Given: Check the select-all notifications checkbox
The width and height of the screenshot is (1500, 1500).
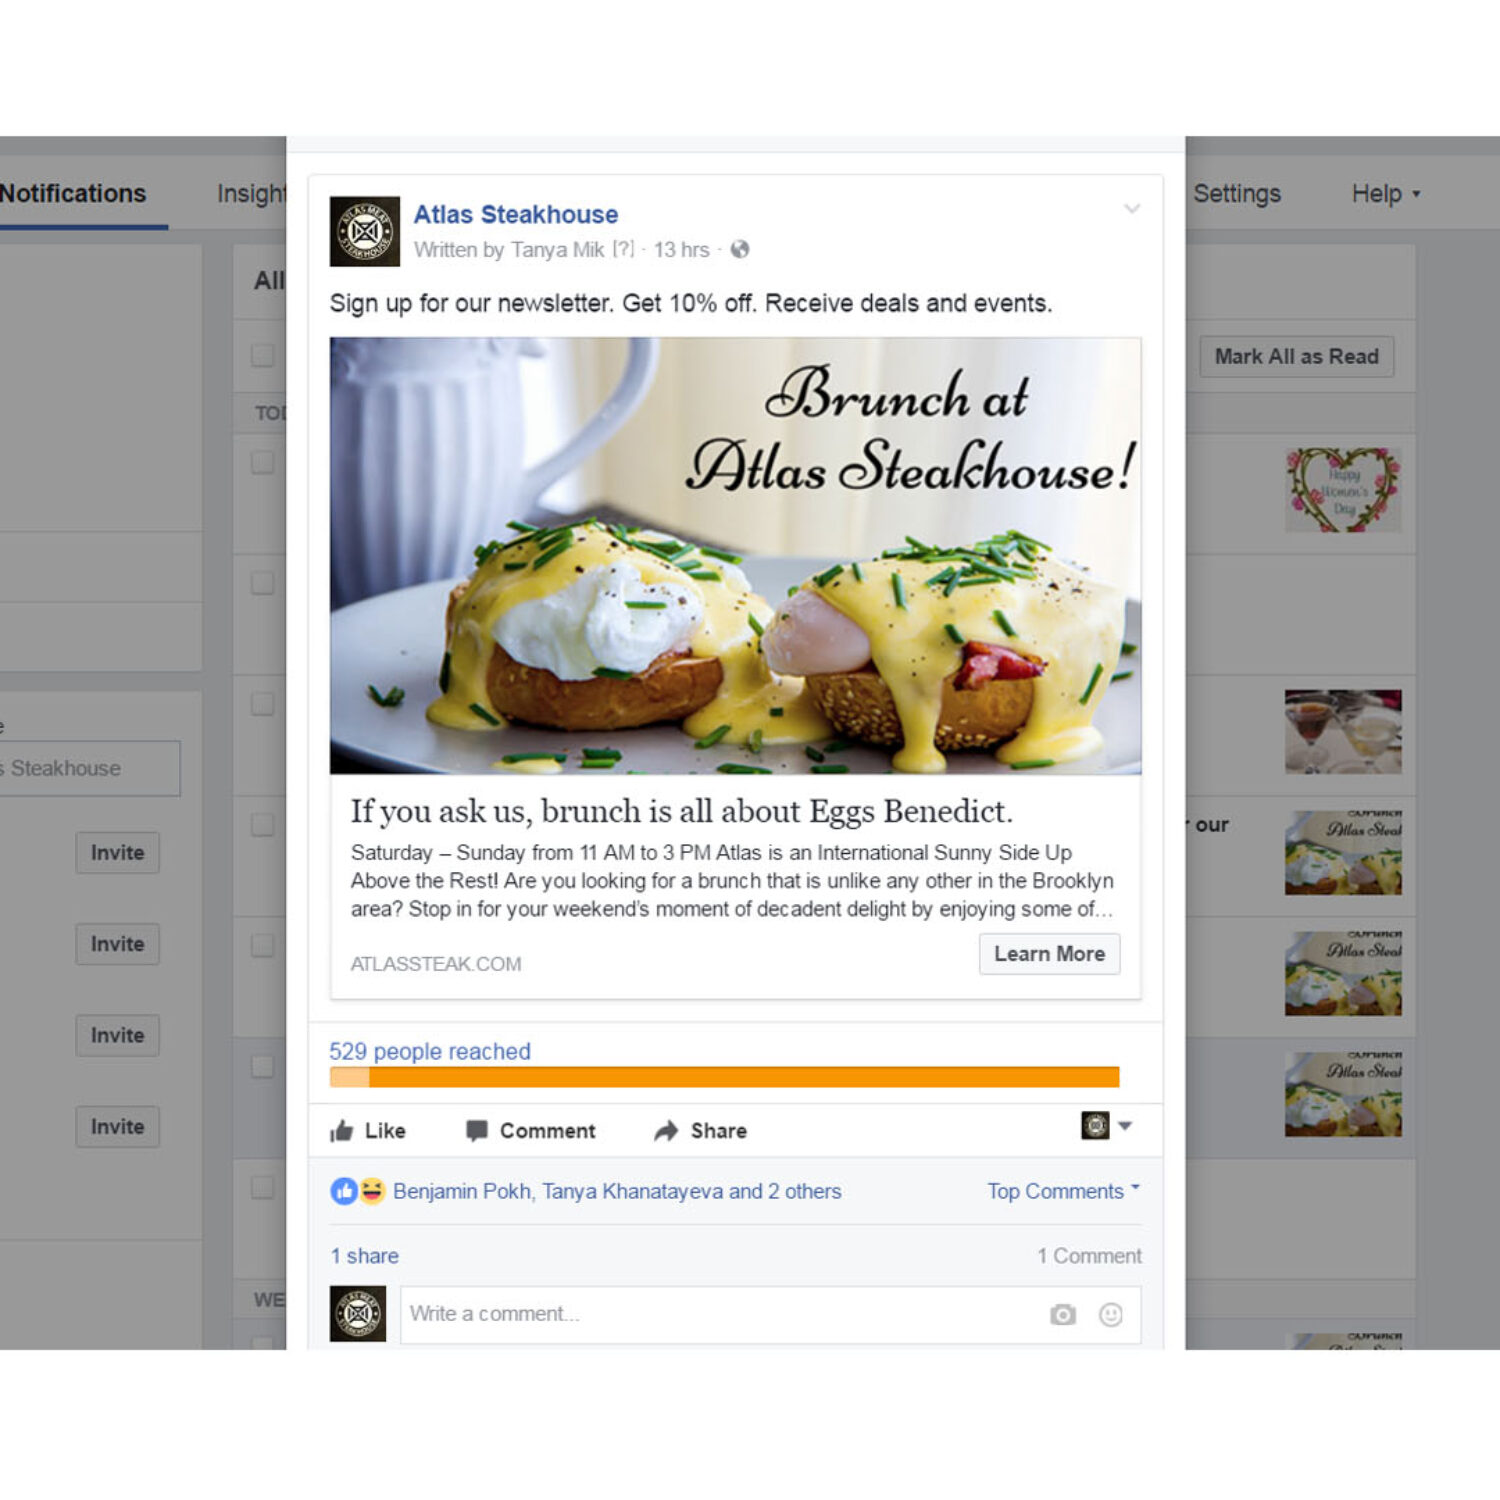Looking at the screenshot, I should [x=263, y=355].
